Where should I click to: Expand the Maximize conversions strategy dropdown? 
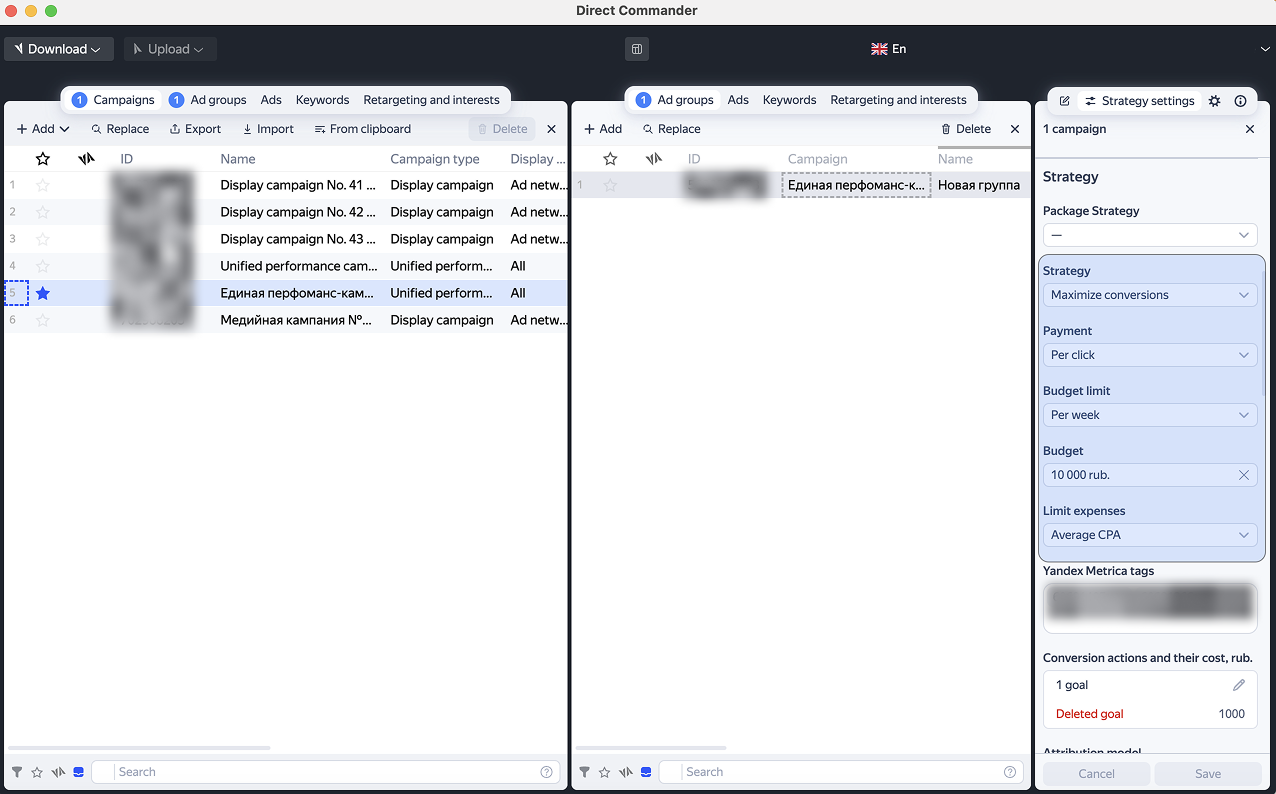1149,295
